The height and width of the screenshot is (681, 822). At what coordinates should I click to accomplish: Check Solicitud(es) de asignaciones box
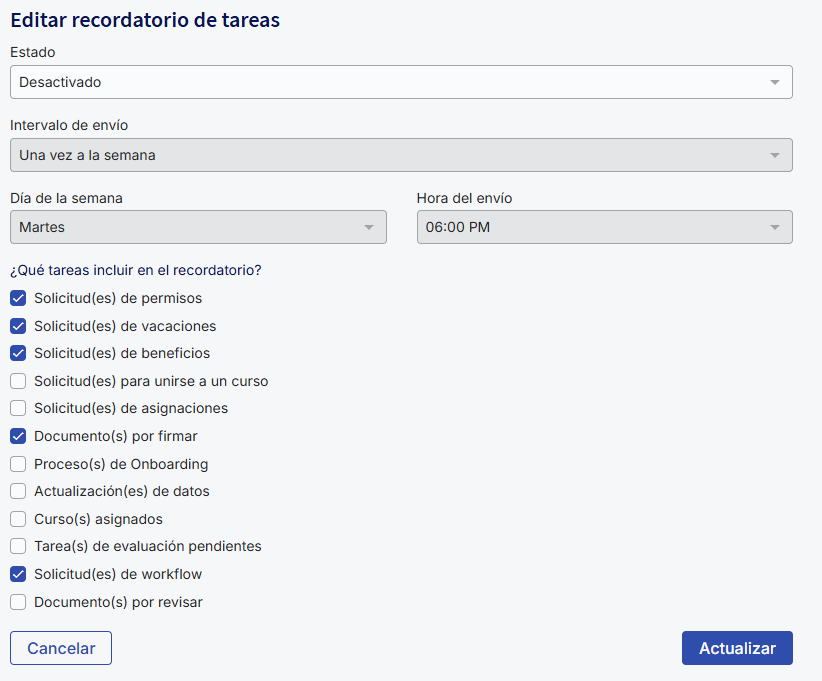point(18,408)
